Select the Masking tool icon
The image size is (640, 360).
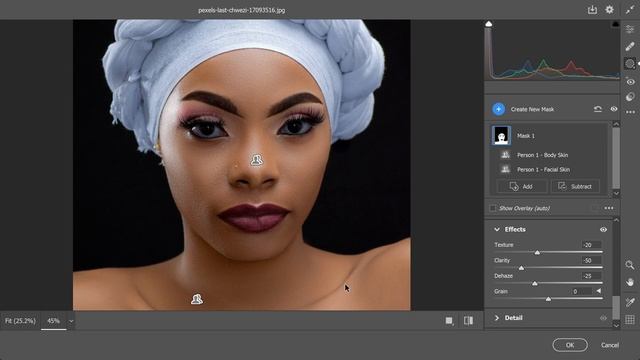[630, 64]
